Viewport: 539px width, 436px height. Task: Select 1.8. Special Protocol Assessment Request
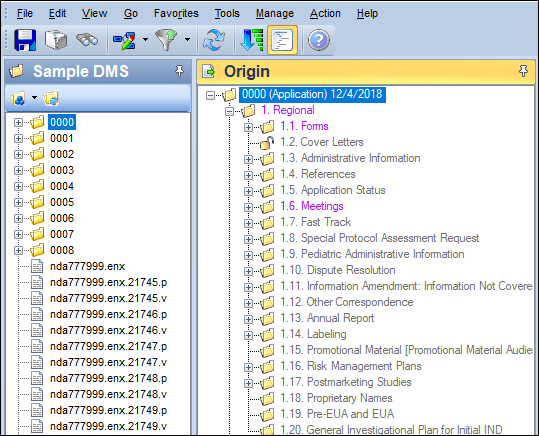point(380,238)
